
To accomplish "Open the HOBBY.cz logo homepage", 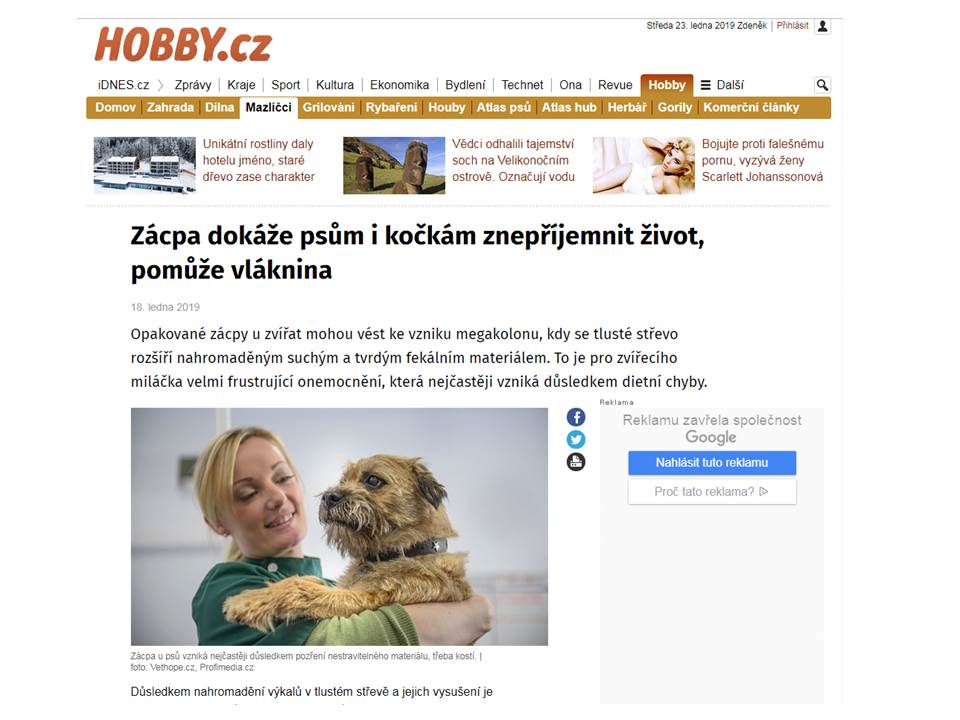I will point(182,45).
